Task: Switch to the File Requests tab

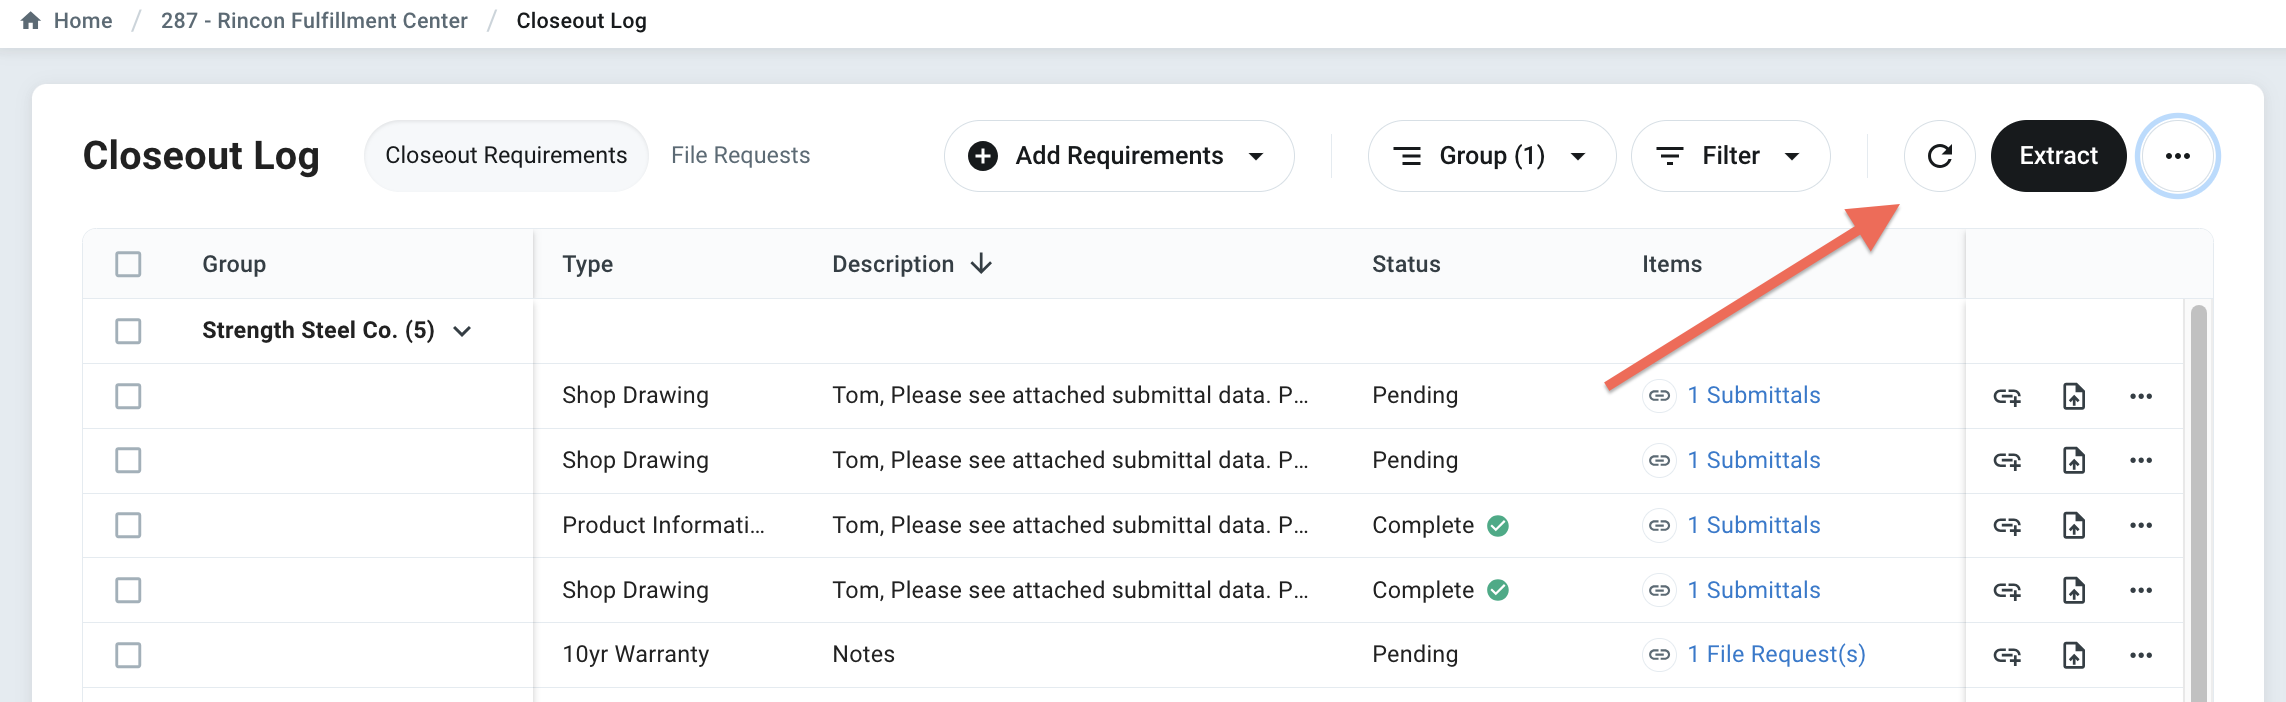Action: coord(740,156)
